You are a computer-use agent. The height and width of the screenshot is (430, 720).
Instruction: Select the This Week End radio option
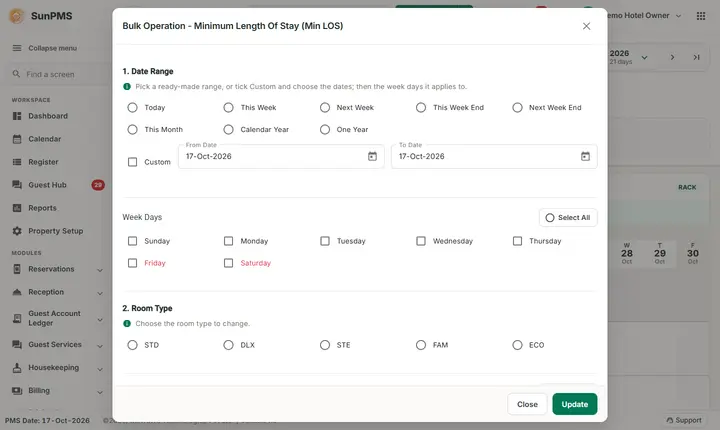[x=421, y=108]
